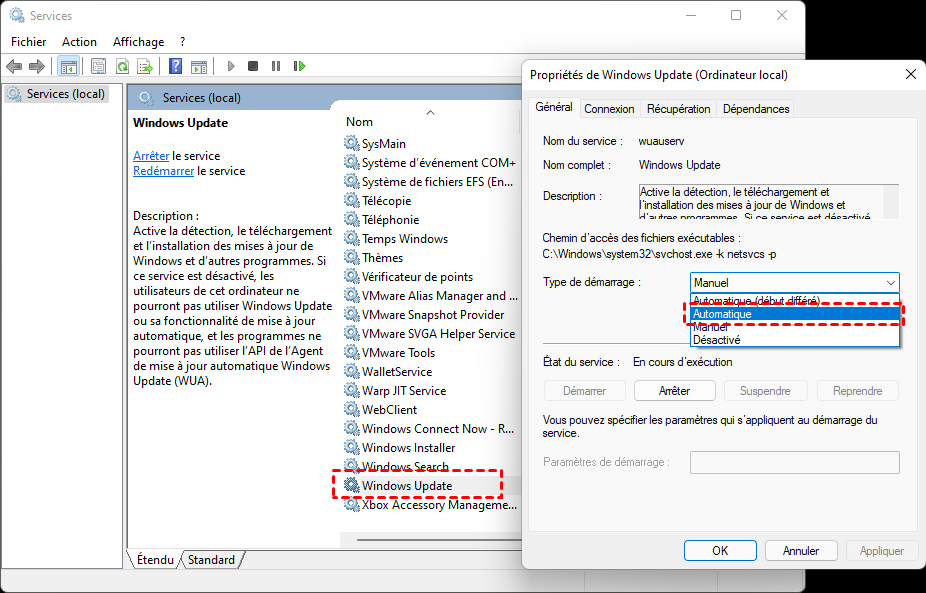This screenshot has height=593, width=926.
Task: Choose the Manuel option in the dropdown list
Action: [794, 327]
